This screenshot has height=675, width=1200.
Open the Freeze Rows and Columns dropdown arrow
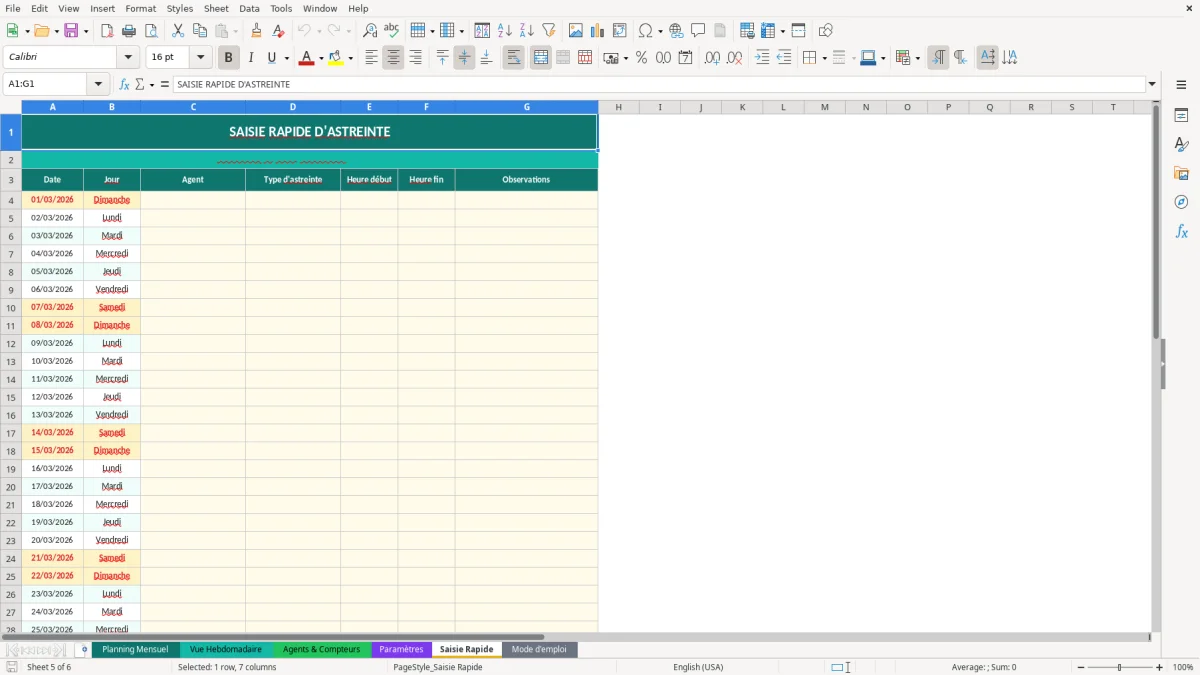(782, 31)
